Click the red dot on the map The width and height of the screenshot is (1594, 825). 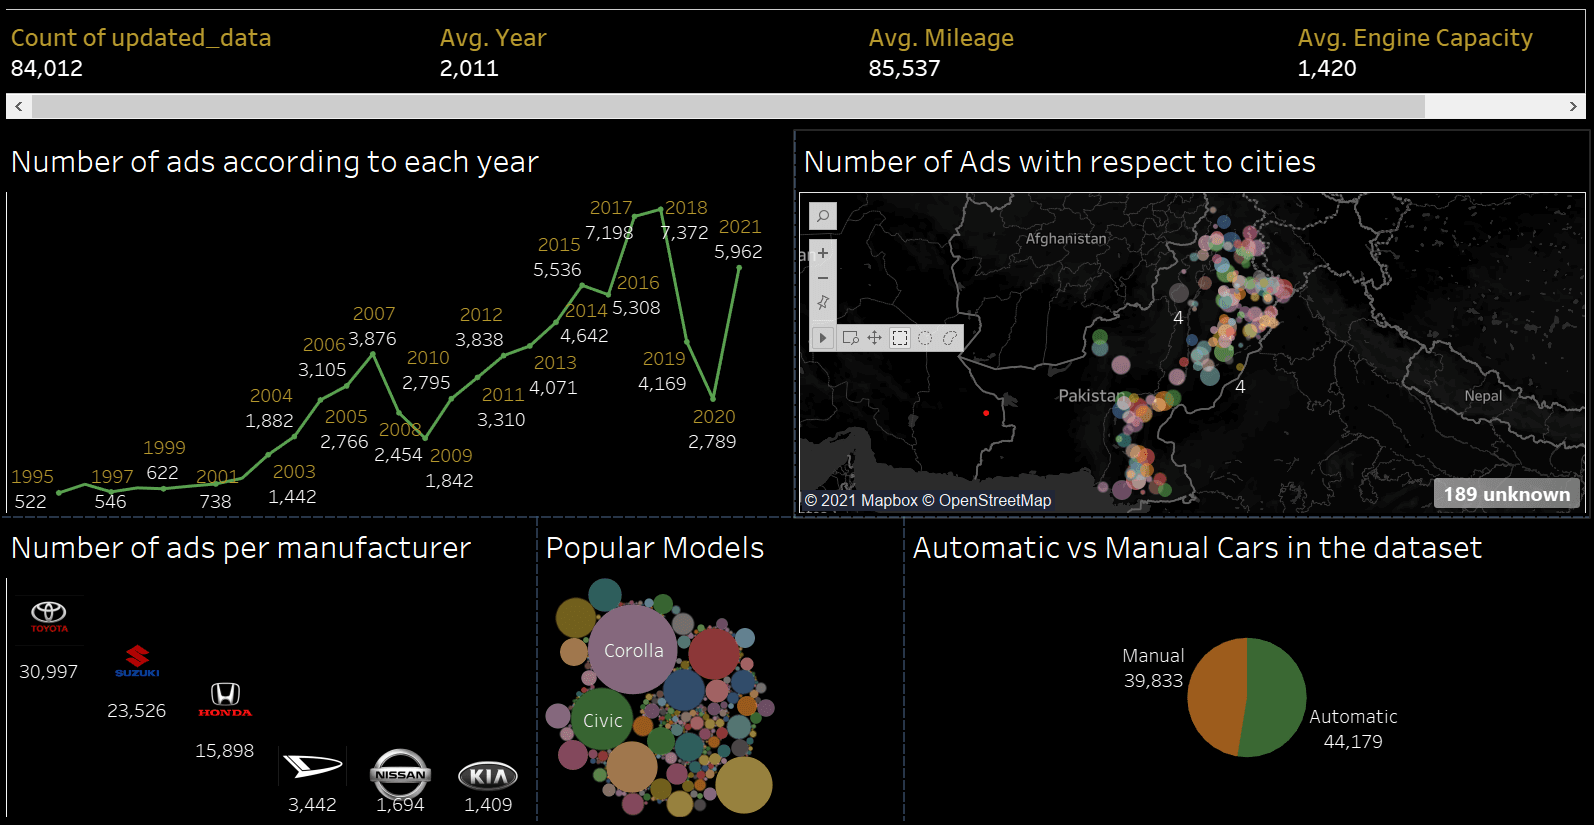(x=986, y=413)
